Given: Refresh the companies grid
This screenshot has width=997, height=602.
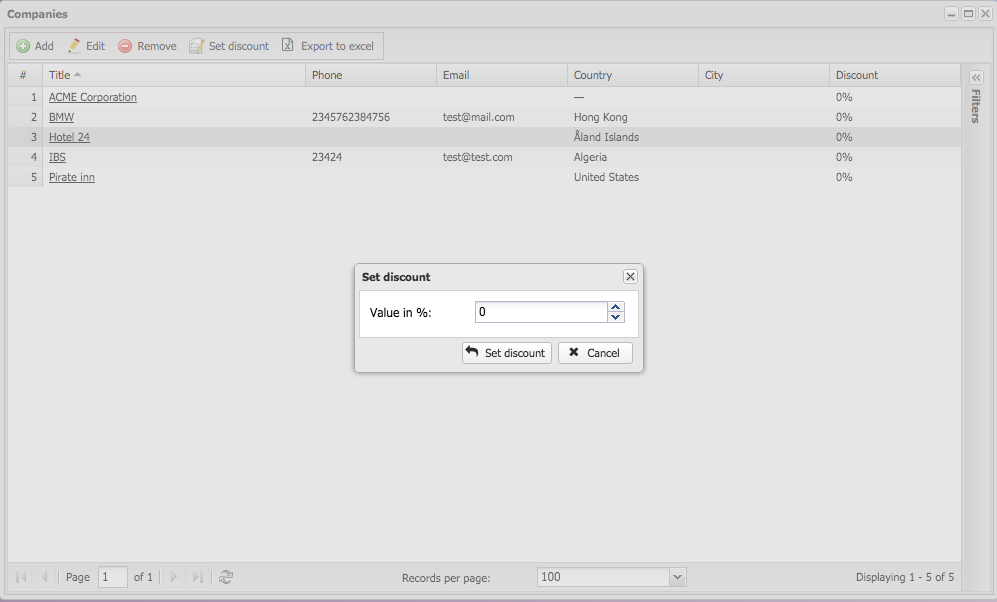Looking at the screenshot, I should pos(226,577).
